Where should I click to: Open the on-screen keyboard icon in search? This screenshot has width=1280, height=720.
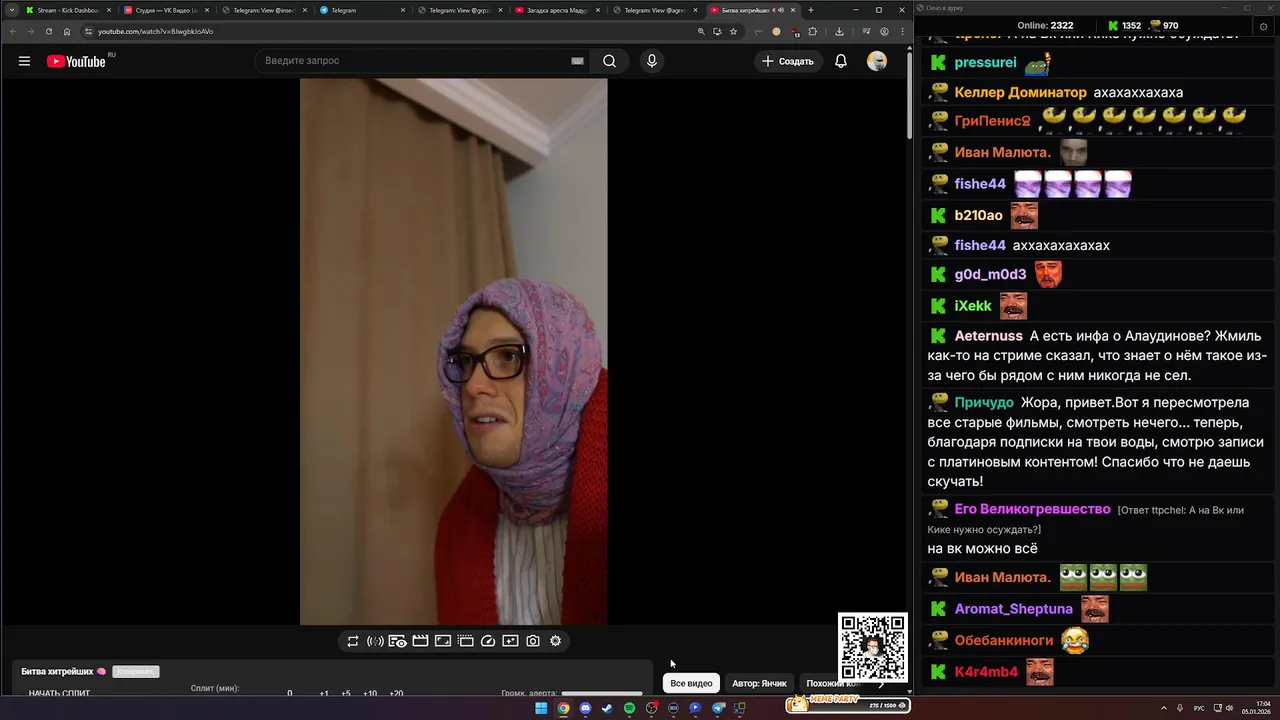click(x=577, y=61)
